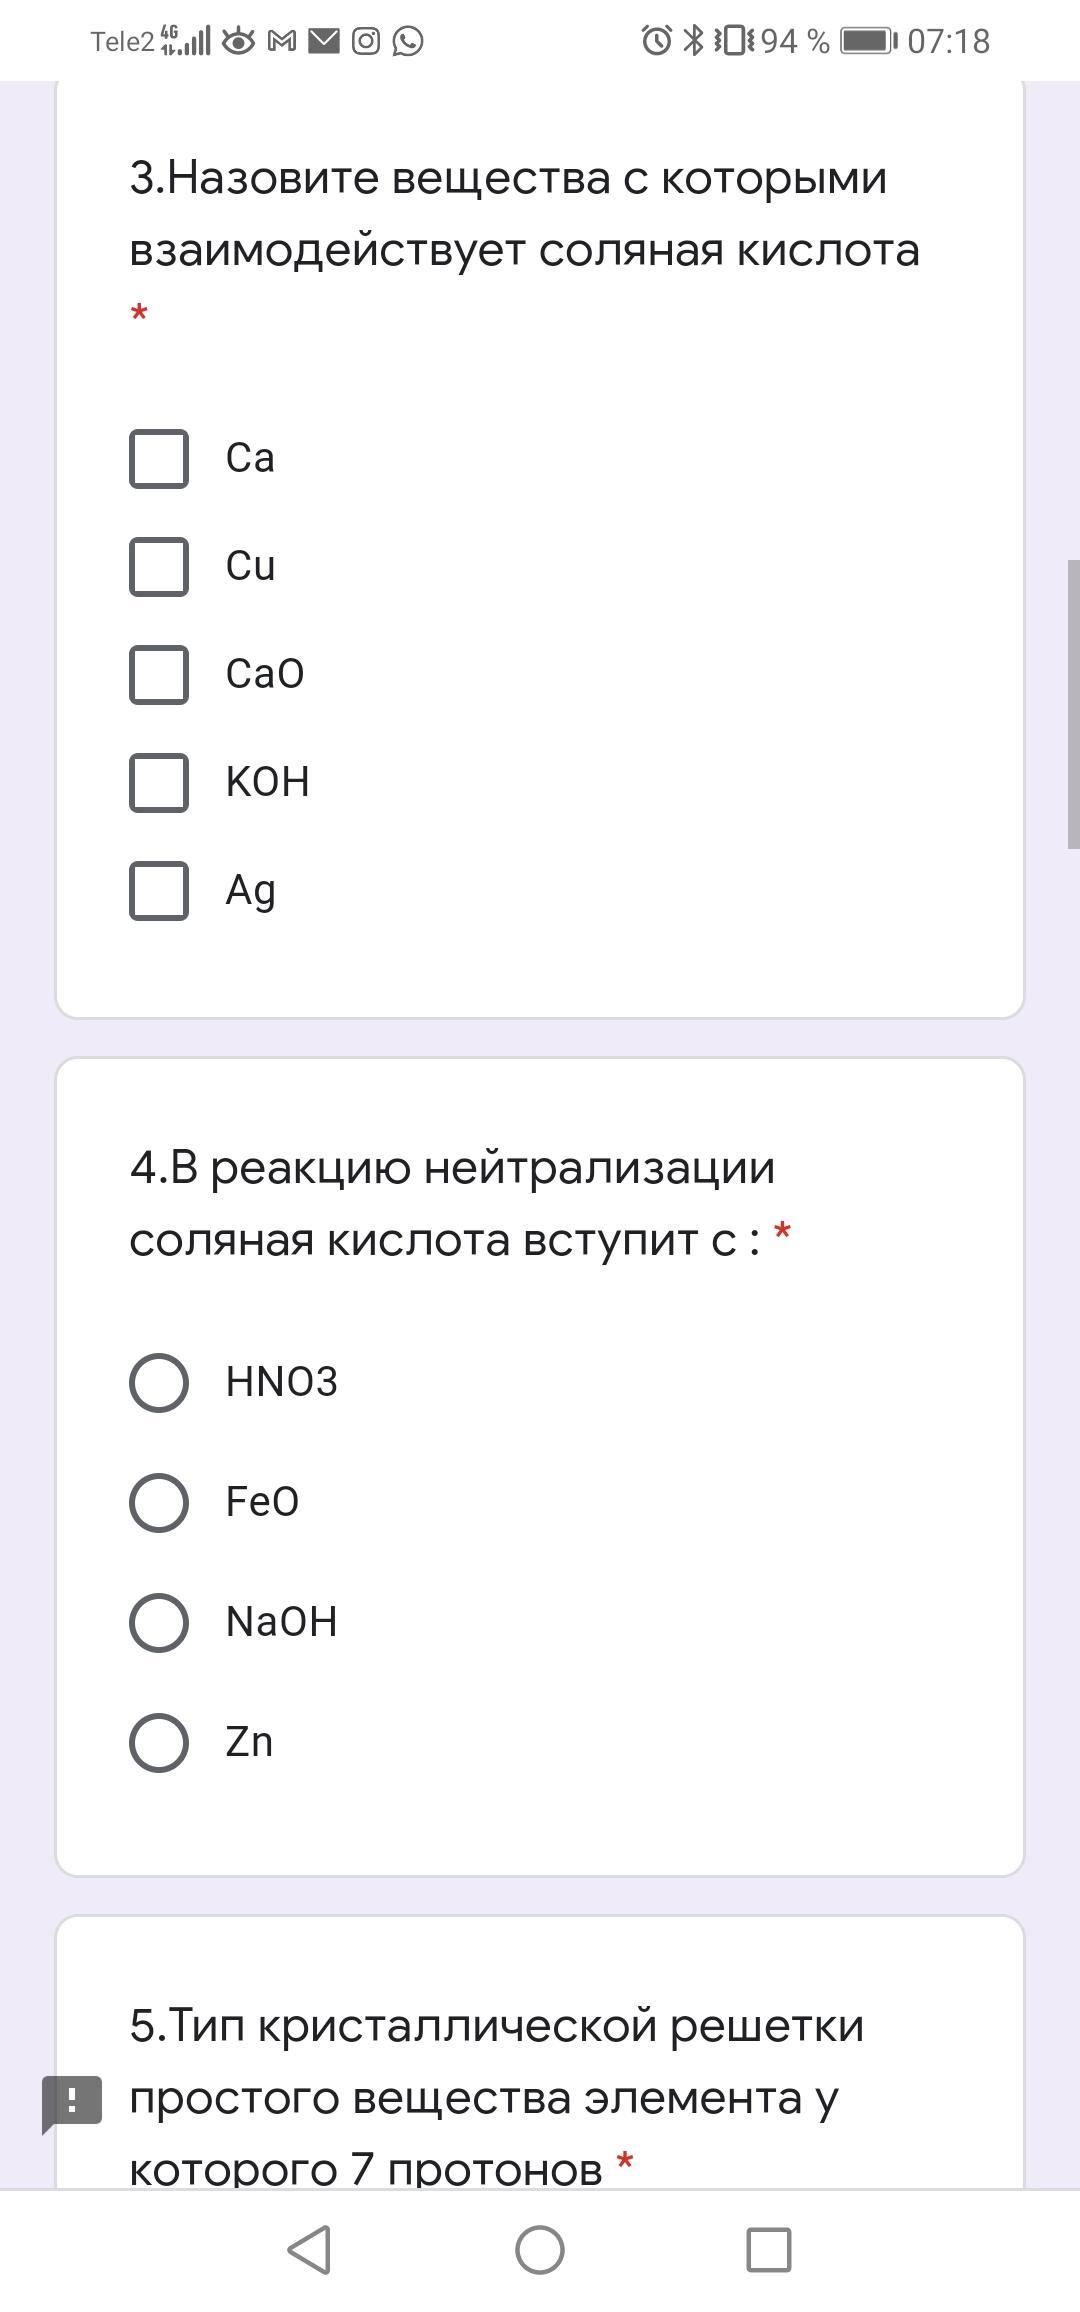The height and width of the screenshot is (2312, 1080).
Task: Tap the report problem feedback icon
Action: (x=72, y=2101)
